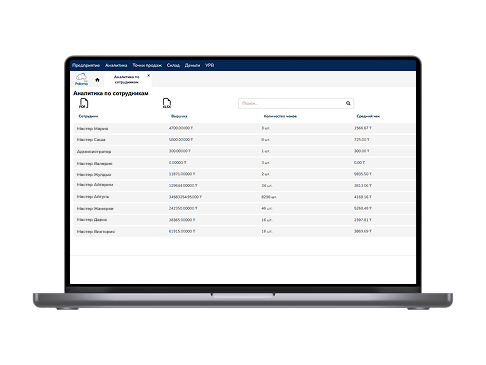Viewport: 486px width, 365px height.
Task: Click the home icon
Action: click(97, 80)
